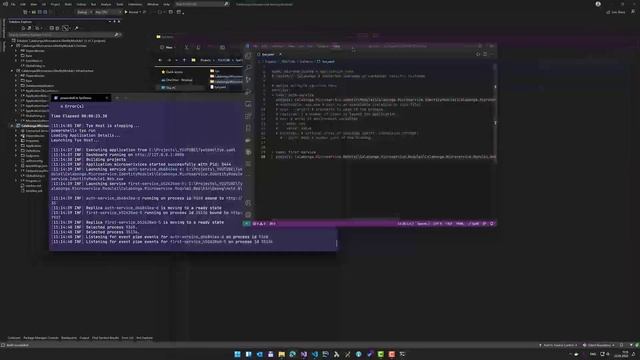Image resolution: width=640 pixels, height=360 pixels.
Task: Switch to the Output tab at the bottom
Action: (x=84, y=338)
